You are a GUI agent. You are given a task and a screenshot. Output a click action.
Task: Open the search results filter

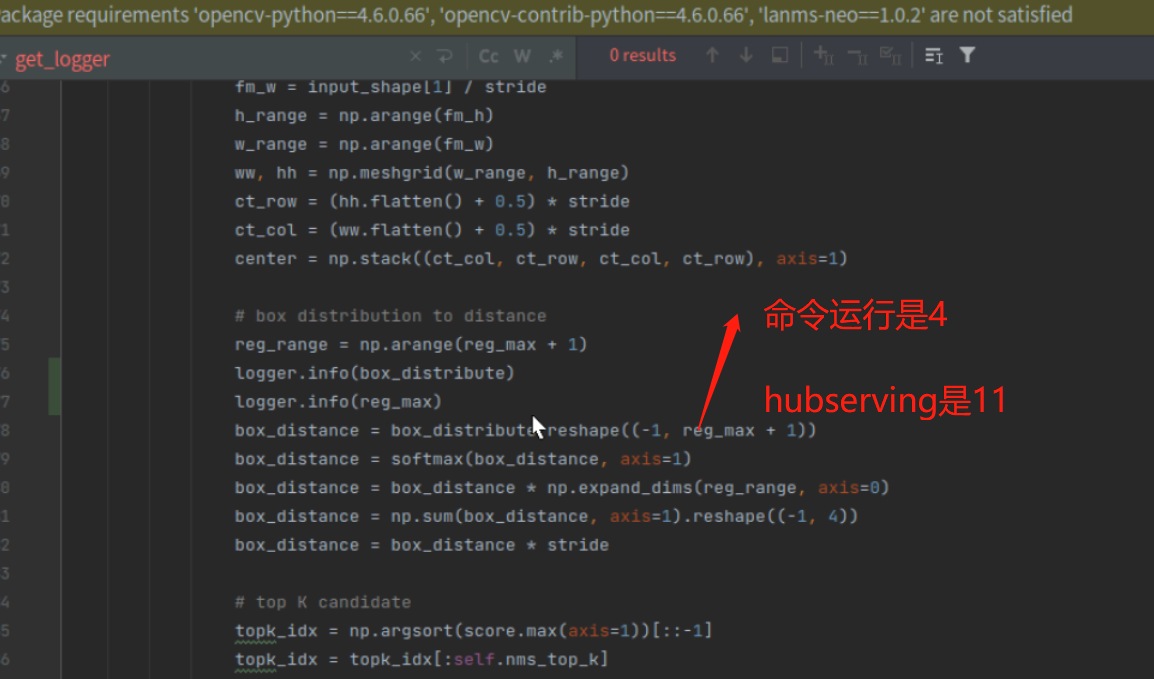pos(966,55)
